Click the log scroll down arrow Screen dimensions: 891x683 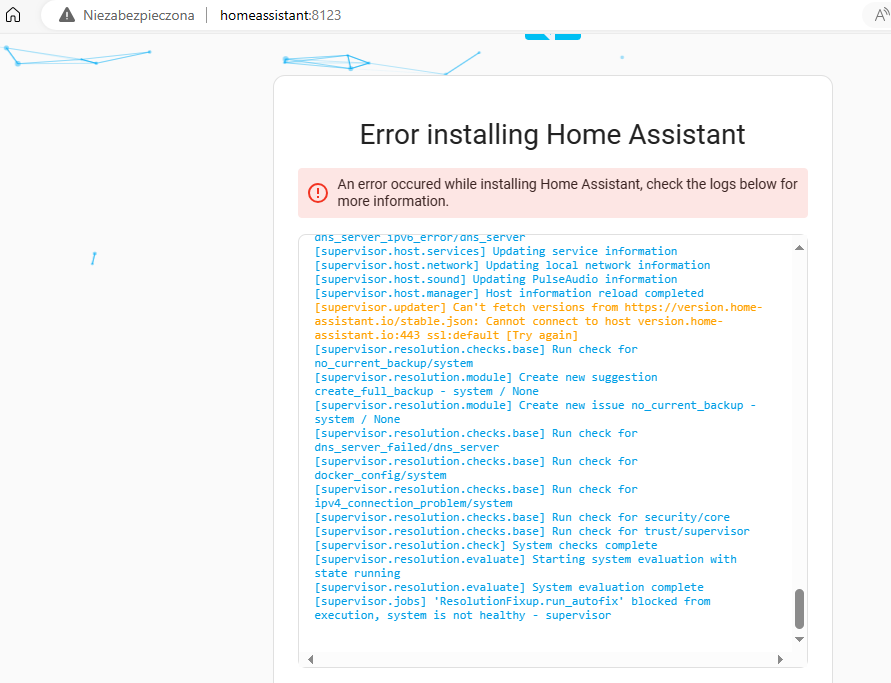[799, 639]
